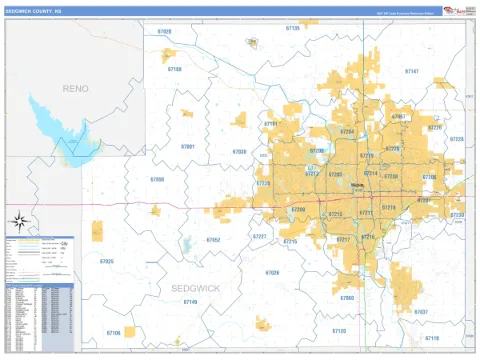This screenshot has height=360, width=480.
Task: Click ZIP code label 67213
Action: click(335, 214)
